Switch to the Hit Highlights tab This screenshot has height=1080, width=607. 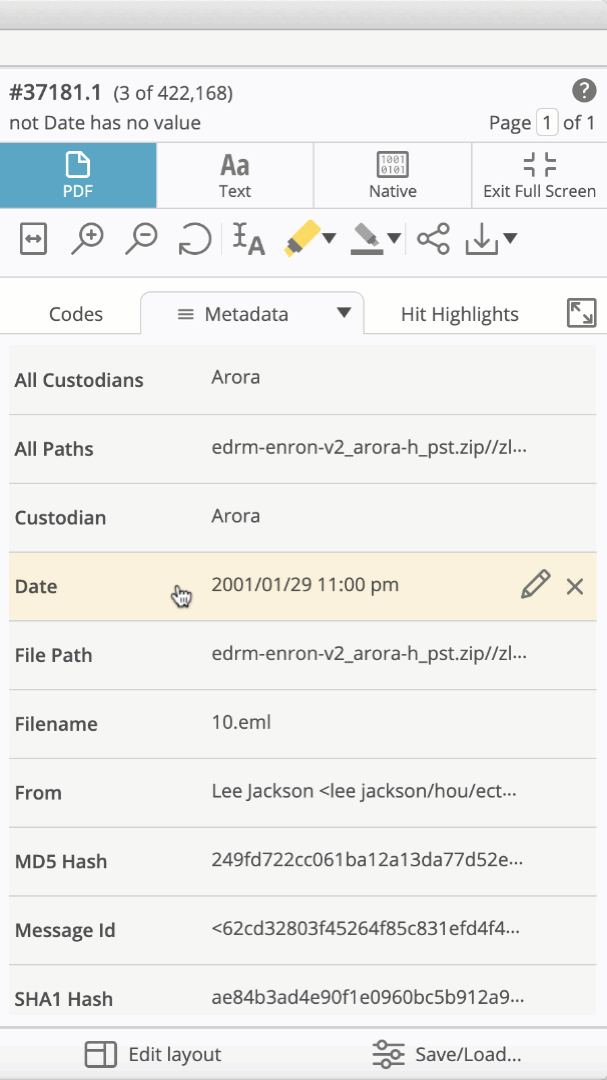pyautogui.click(x=459, y=314)
